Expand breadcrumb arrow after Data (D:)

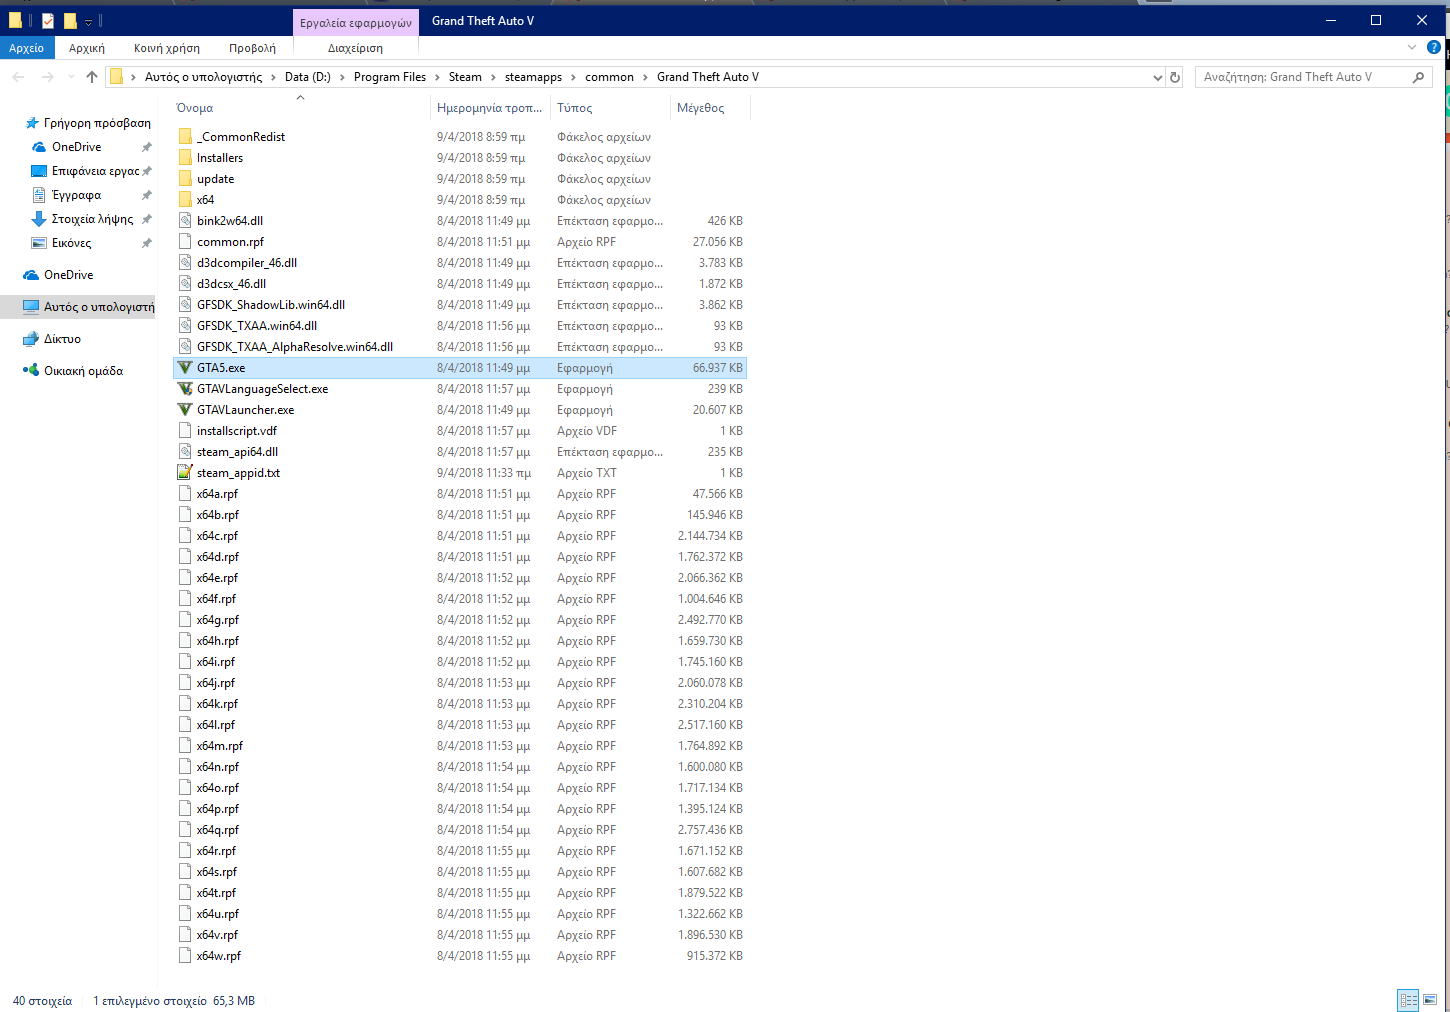tap(342, 77)
